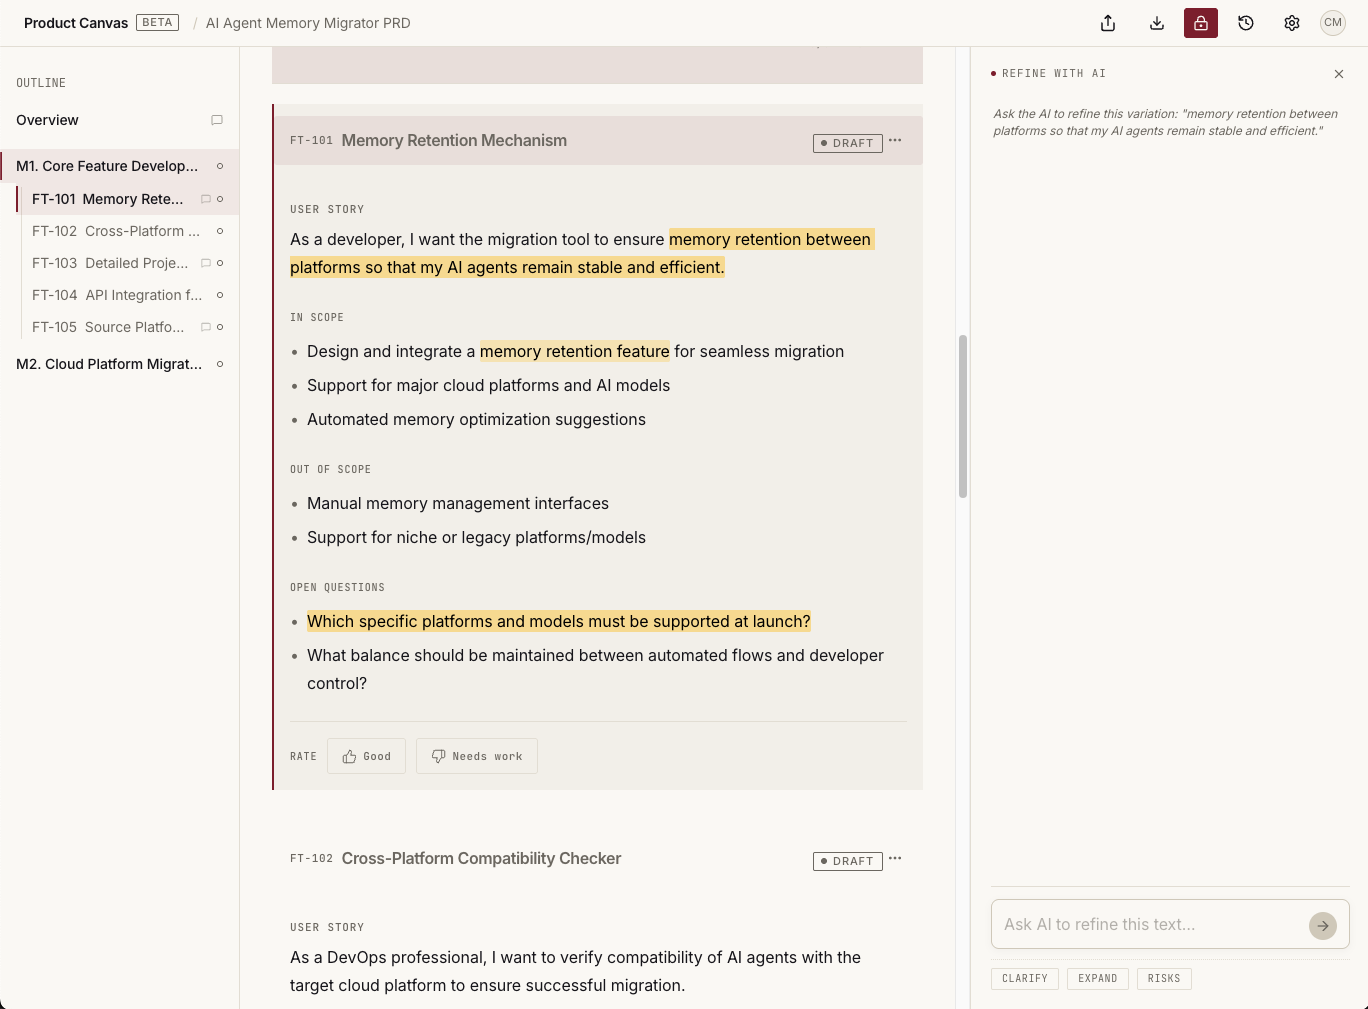Click Product Canvas title link
The height and width of the screenshot is (1009, 1368).
point(76,23)
